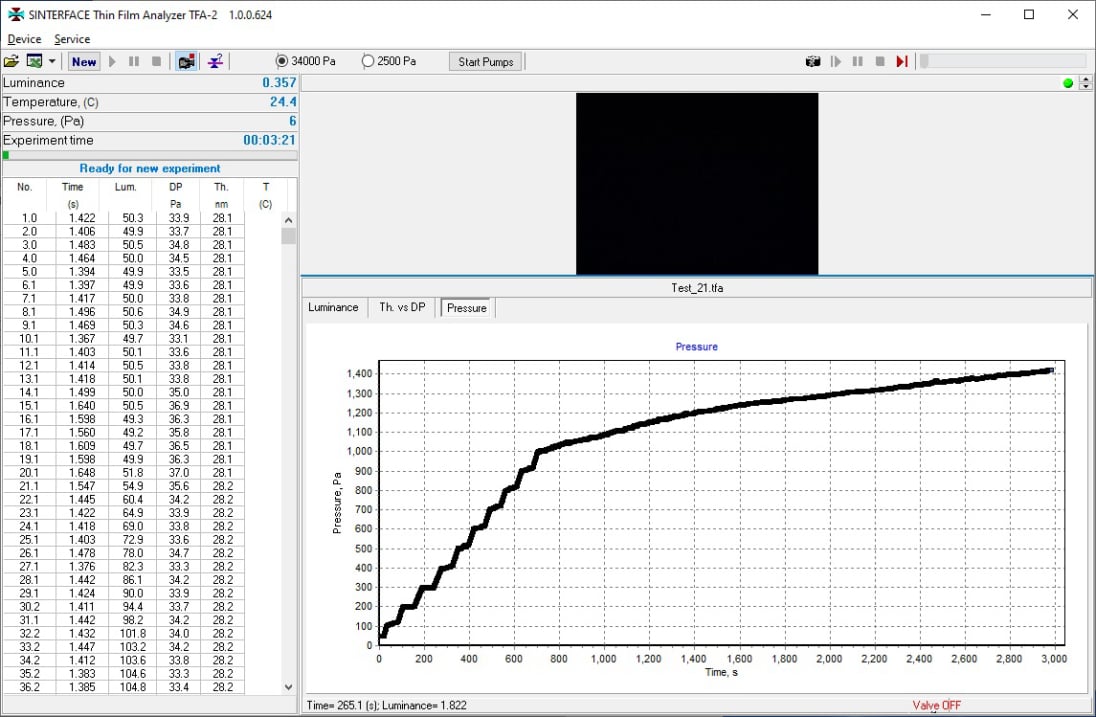This screenshot has height=717, width=1096.
Task: Start a New experiment
Action: [x=84, y=61]
